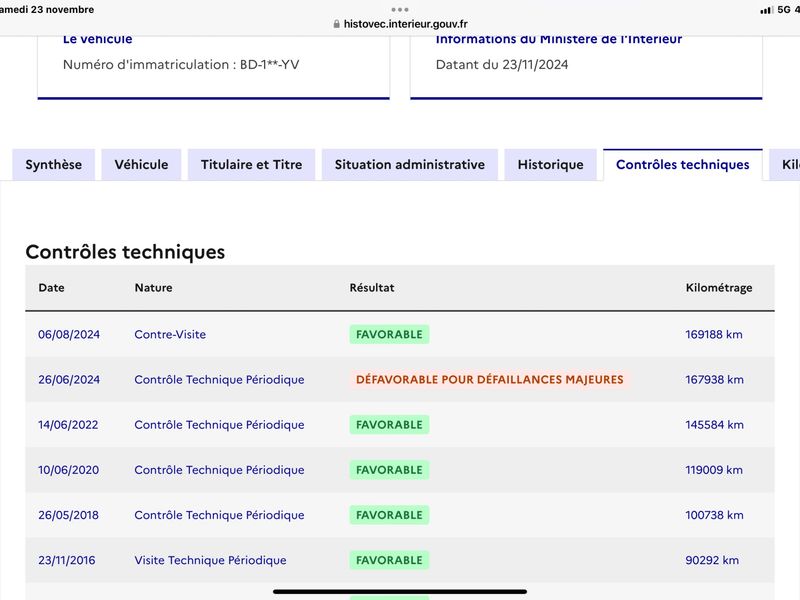
Task: Go to the Historique tab
Action: [551, 164]
